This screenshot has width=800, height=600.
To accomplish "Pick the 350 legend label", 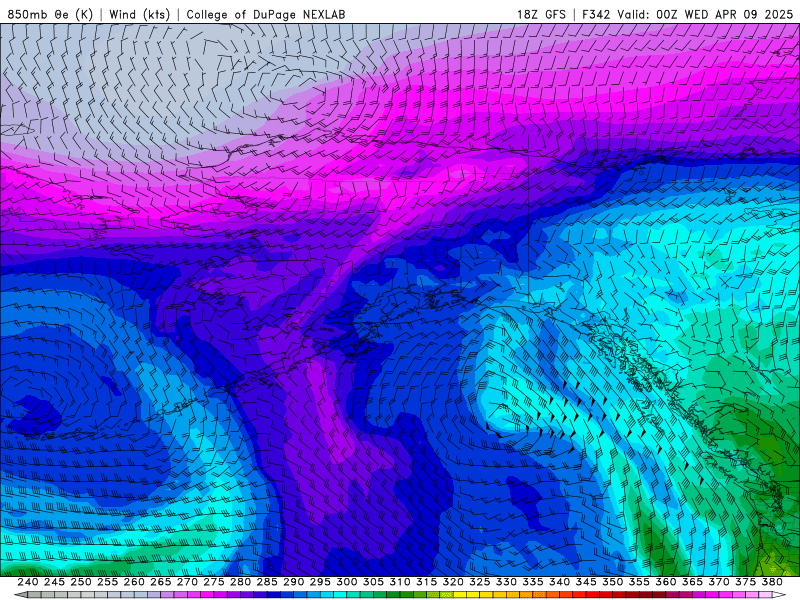I will coord(612,582).
